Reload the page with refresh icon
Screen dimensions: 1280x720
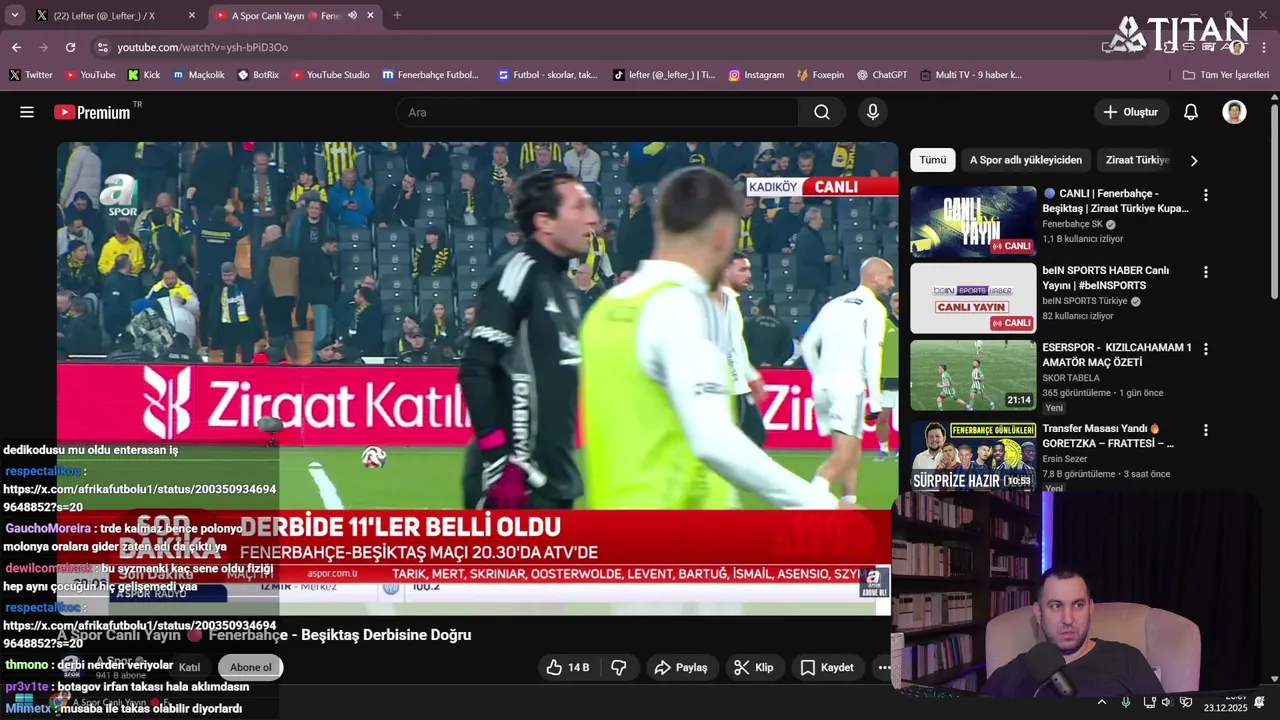pyautogui.click(x=70, y=47)
